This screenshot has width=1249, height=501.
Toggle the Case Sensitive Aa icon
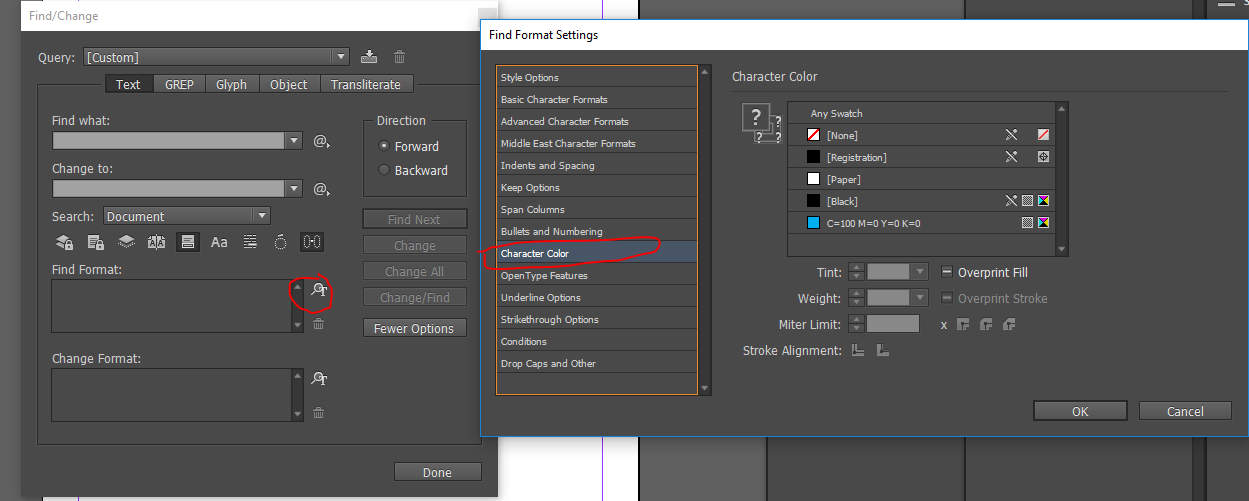tap(219, 241)
